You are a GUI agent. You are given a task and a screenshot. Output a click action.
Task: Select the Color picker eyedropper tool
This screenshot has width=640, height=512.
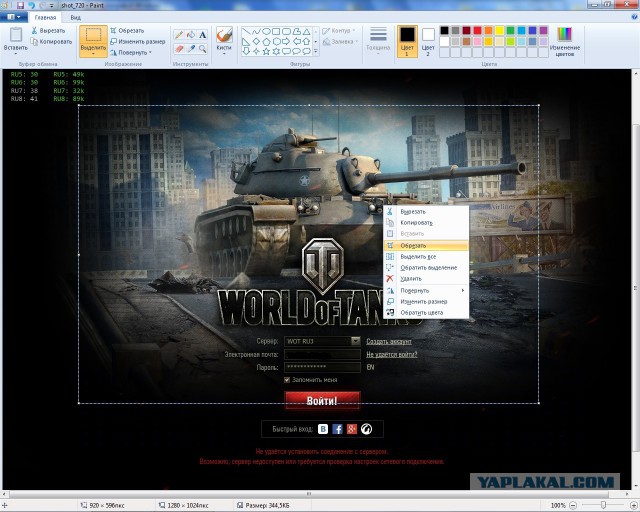tap(191, 49)
